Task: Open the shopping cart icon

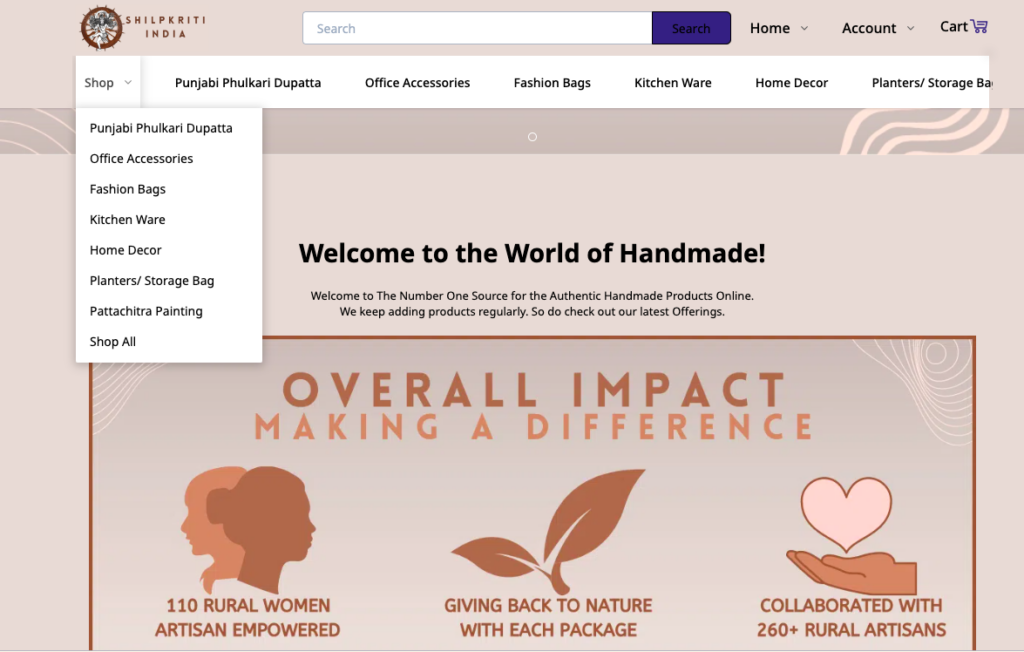Action: 978,27
